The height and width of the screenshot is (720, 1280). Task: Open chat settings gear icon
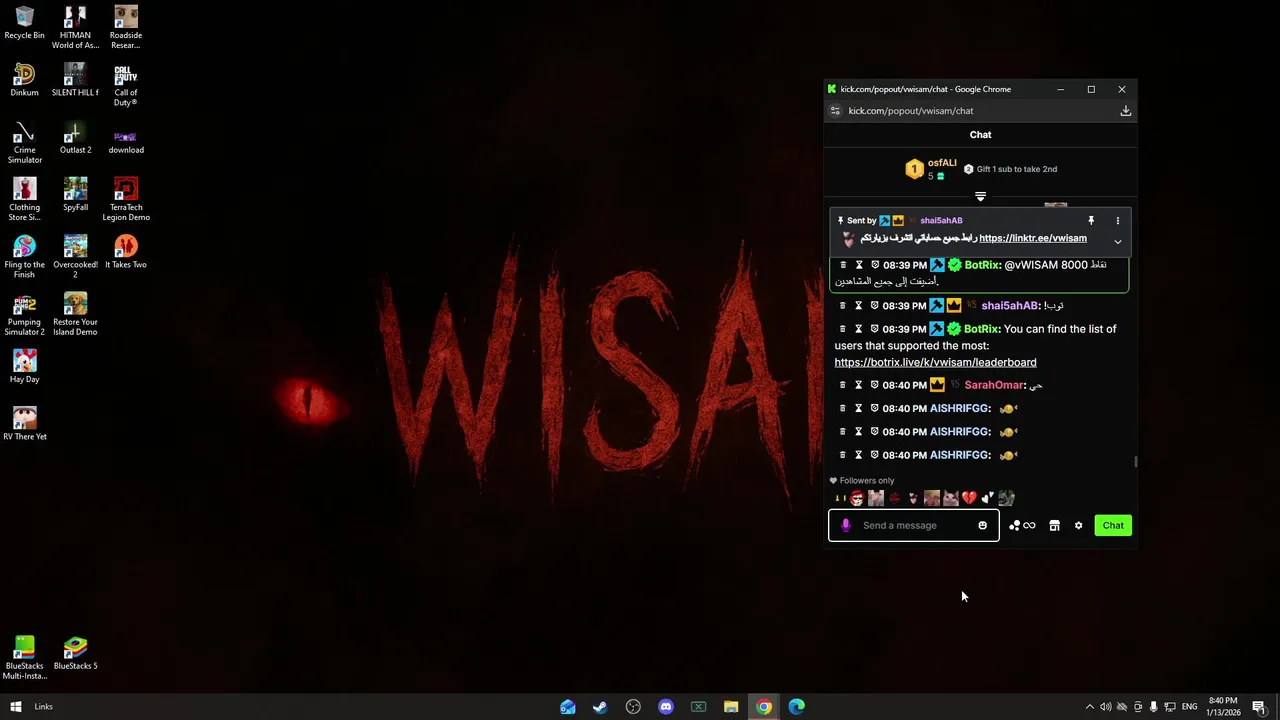pos(1078,526)
